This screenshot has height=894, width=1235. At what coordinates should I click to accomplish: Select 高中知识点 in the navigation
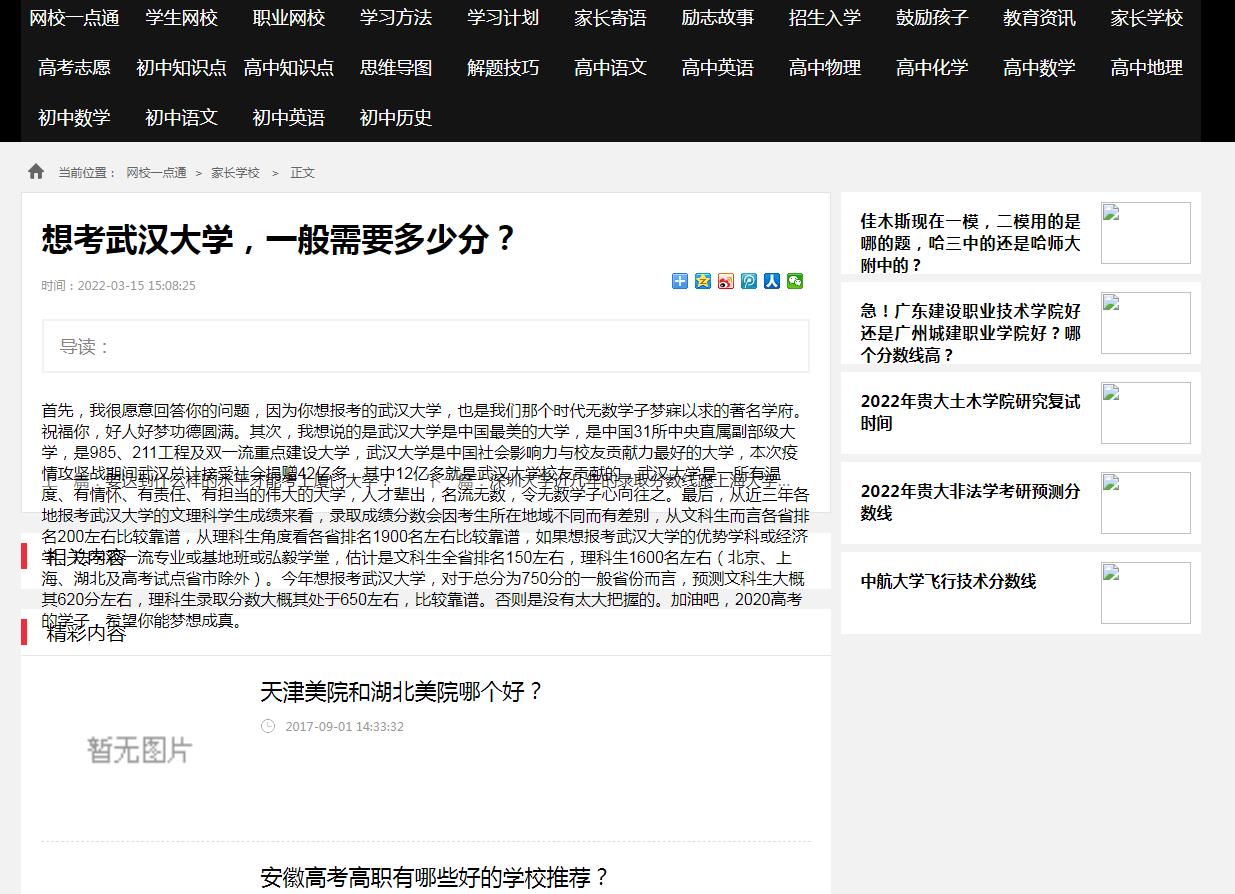coord(289,68)
